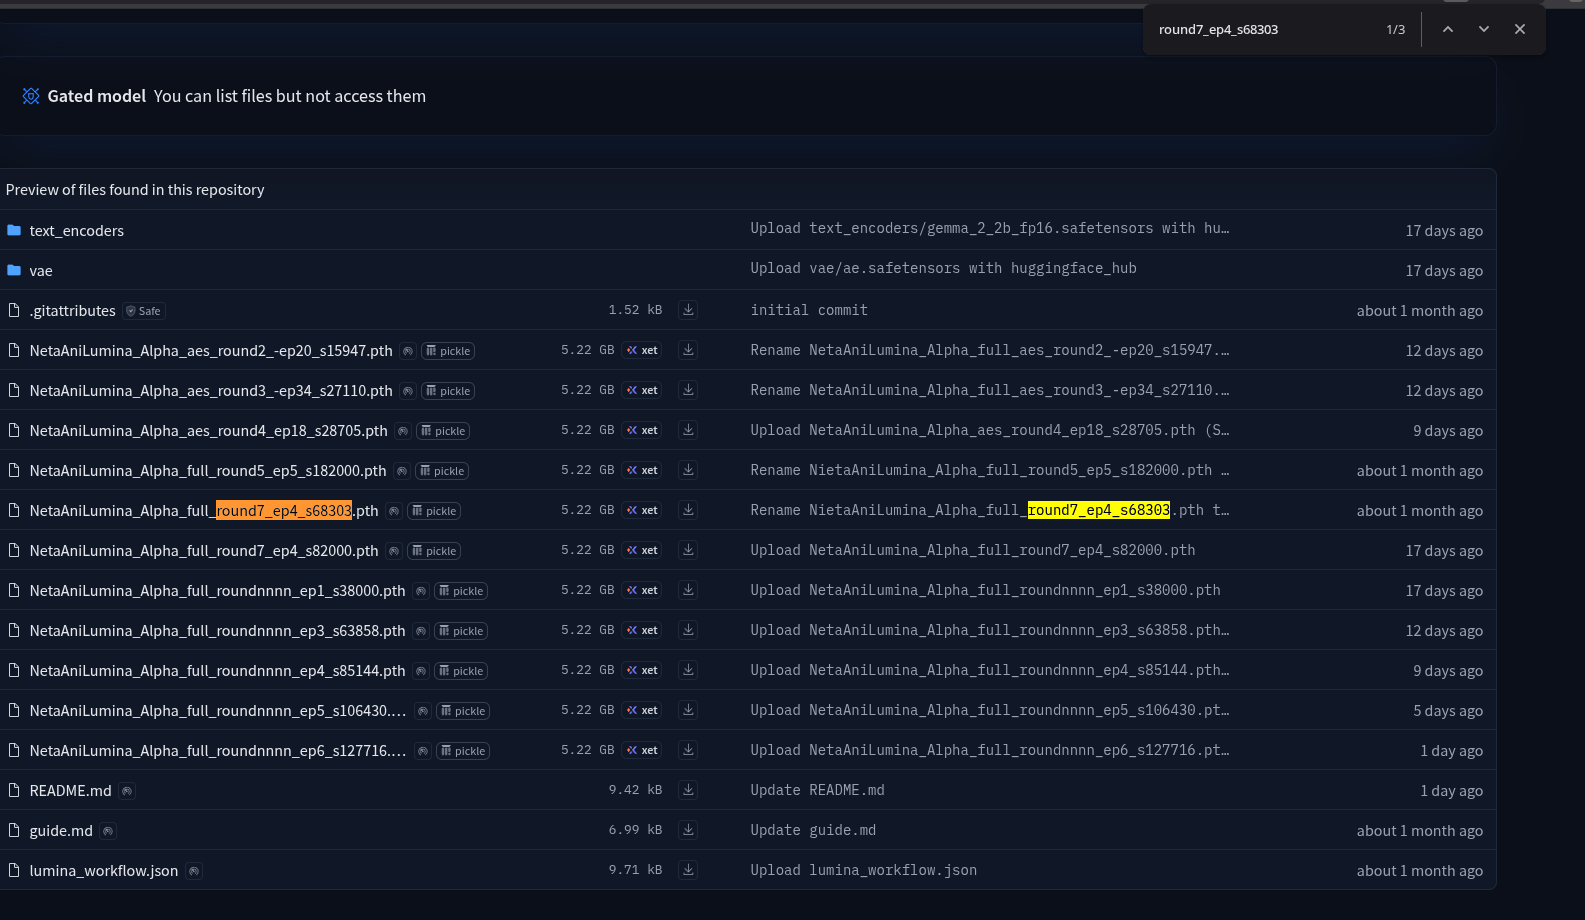Click '1 day ago' on README.md row
Viewport: 1585px width, 920px height.
pyautogui.click(x=1452, y=791)
